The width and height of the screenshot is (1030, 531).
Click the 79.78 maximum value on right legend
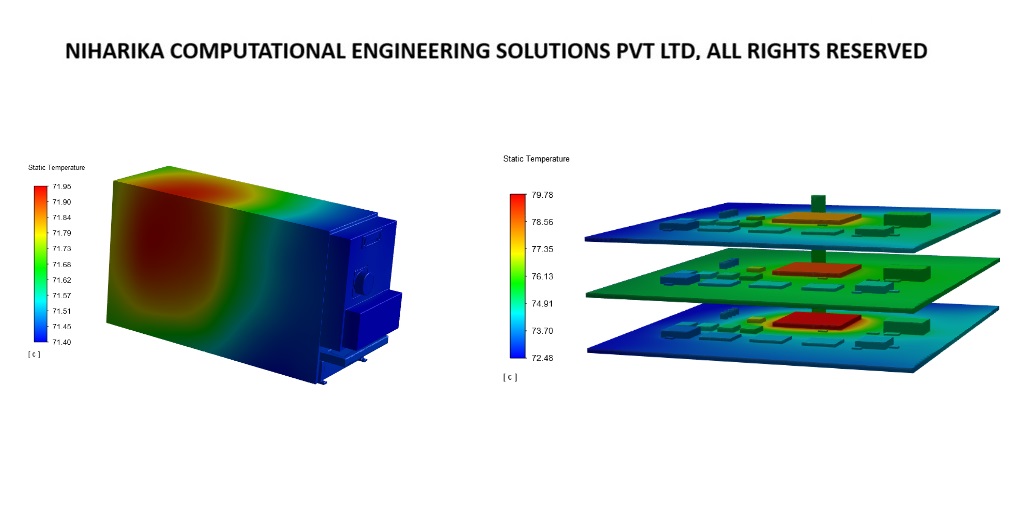click(x=542, y=195)
